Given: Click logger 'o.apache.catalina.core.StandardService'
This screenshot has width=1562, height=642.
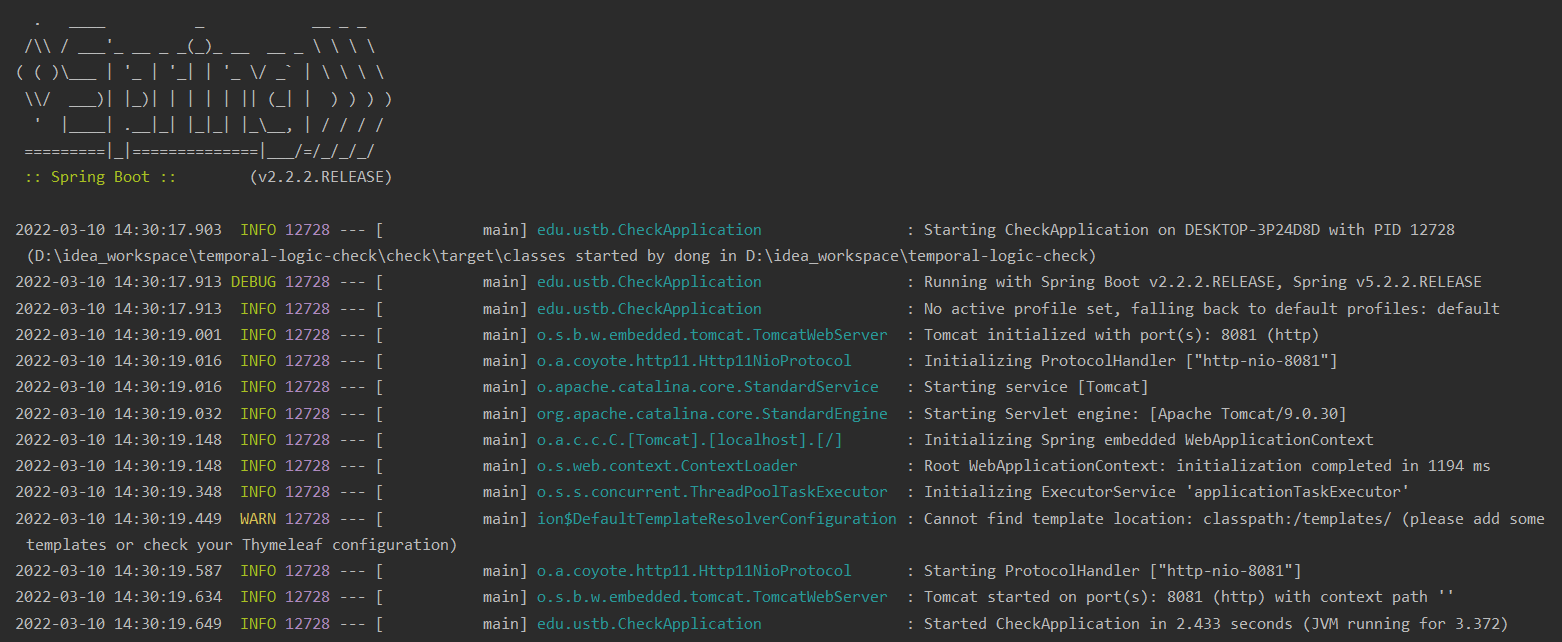Looking at the screenshot, I should pyautogui.click(x=708, y=387).
